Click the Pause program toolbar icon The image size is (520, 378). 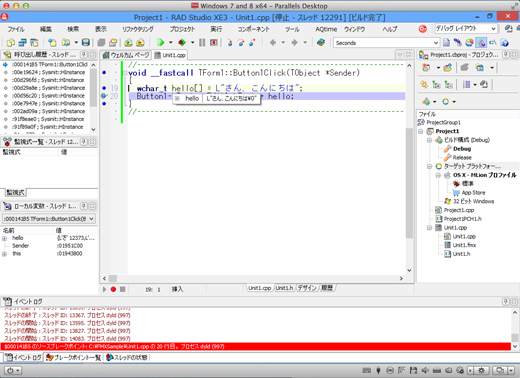202,42
